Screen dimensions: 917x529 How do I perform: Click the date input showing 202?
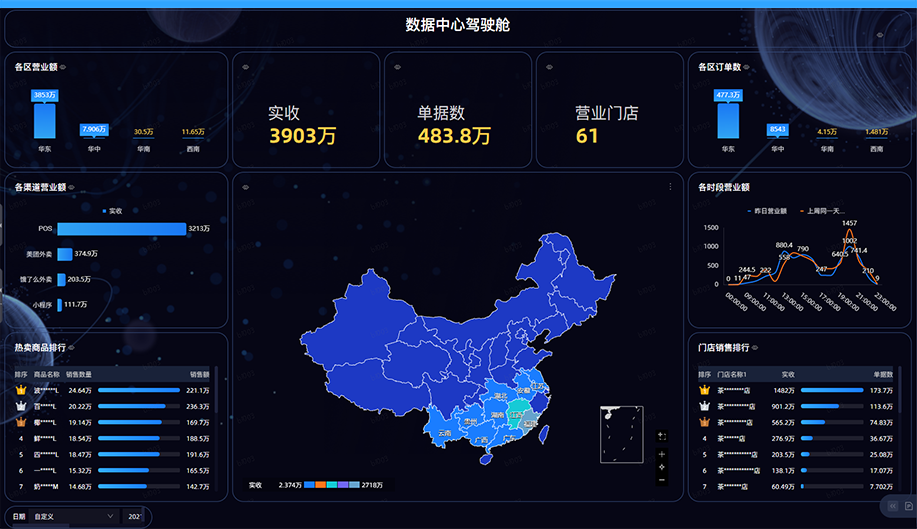coord(134,516)
